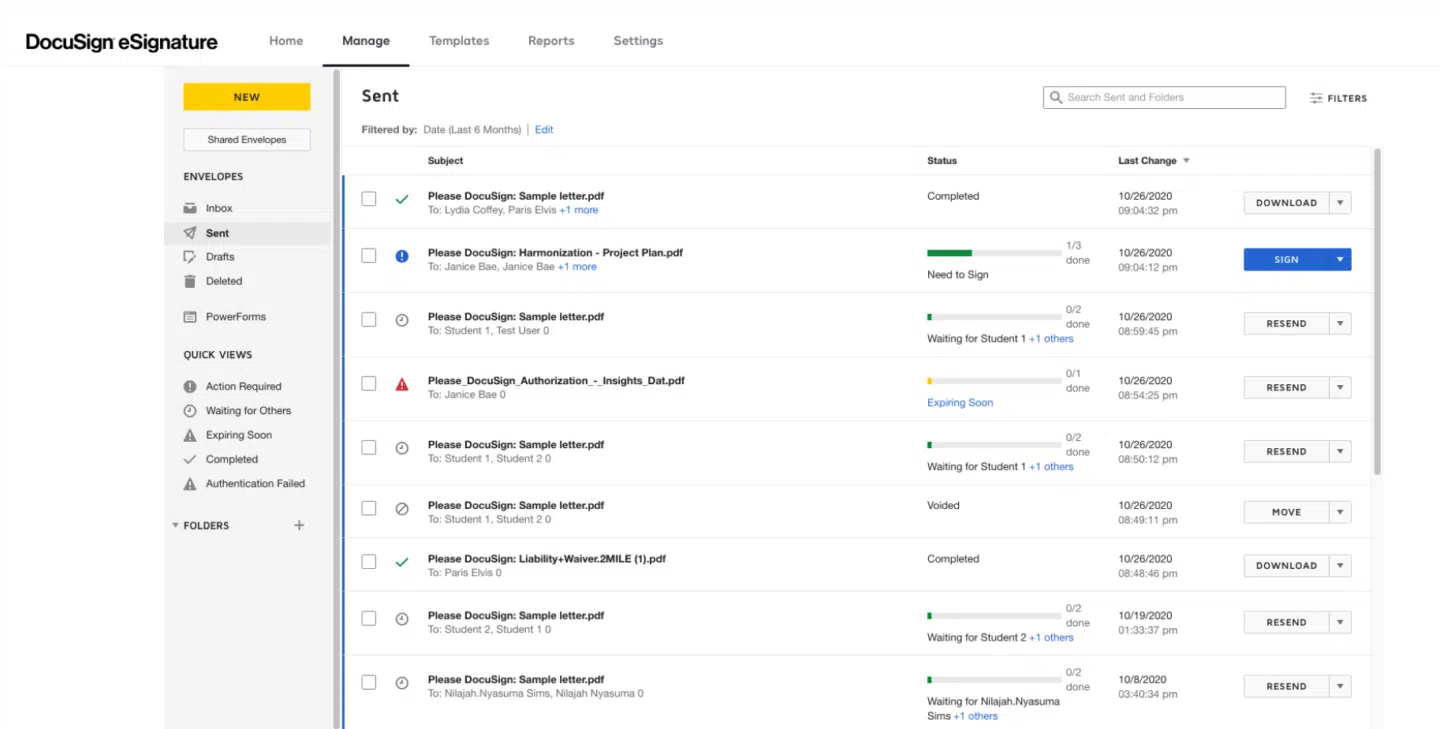This screenshot has height=729, width=1440.
Task: Open the PowerForms icon
Action: 190,317
